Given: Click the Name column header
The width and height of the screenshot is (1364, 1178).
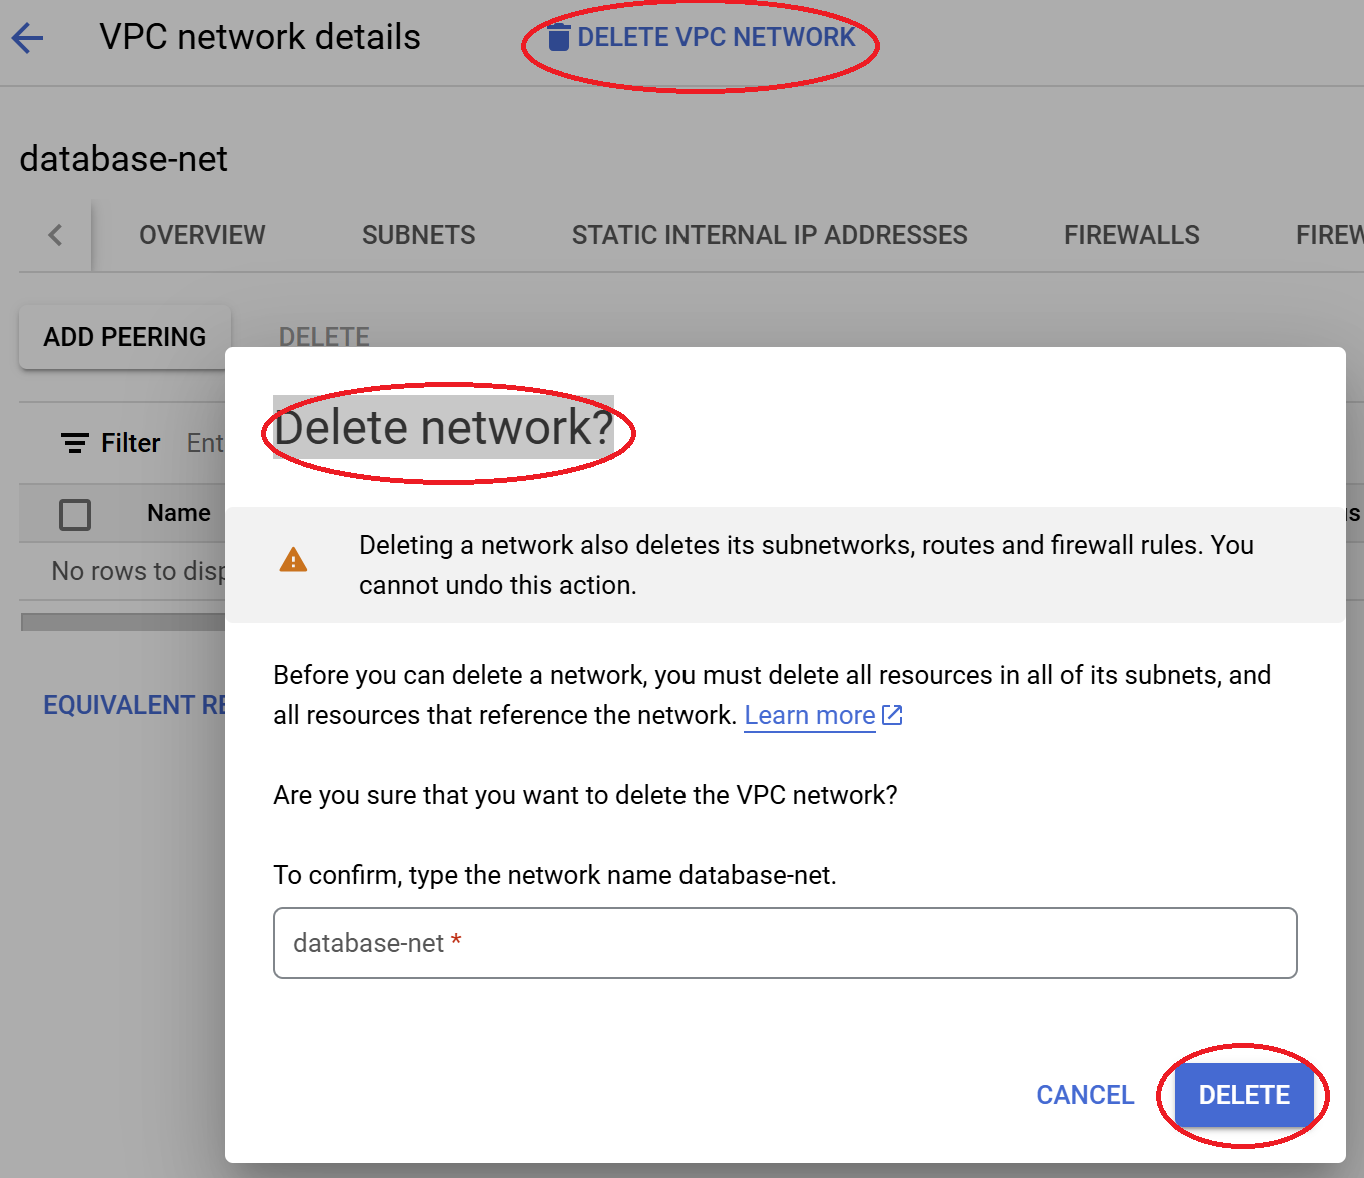Looking at the screenshot, I should point(179,513).
